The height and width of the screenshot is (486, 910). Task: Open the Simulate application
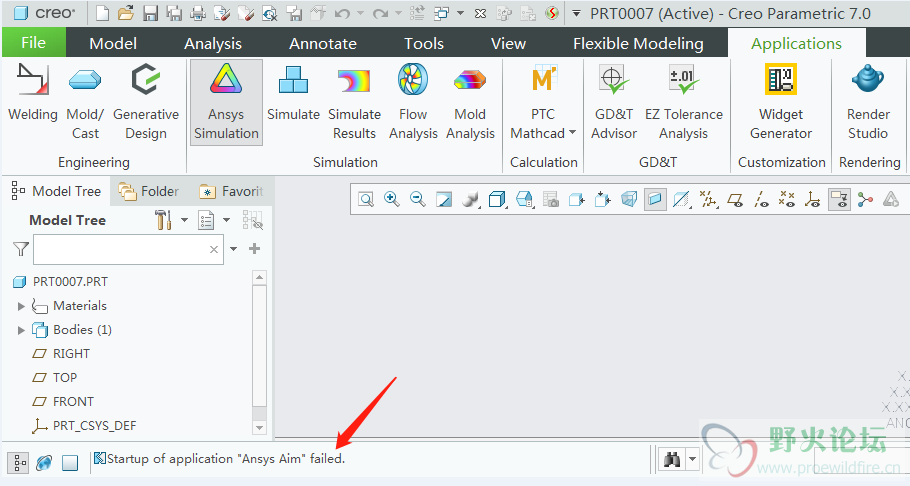pos(293,93)
